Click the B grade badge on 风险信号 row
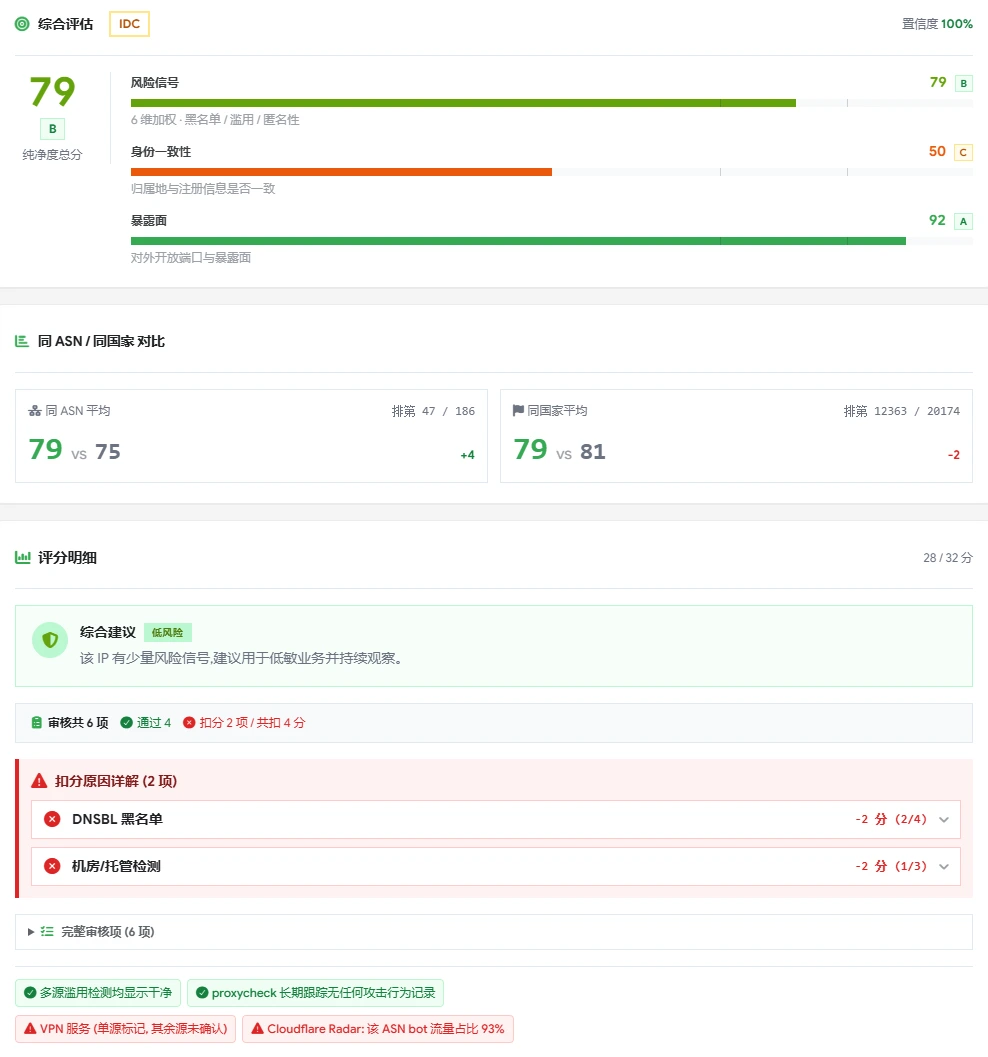This screenshot has width=988, height=1057. [x=963, y=84]
